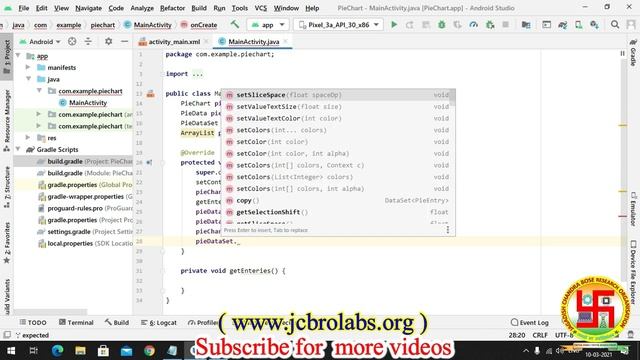Image resolution: width=640 pixels, height=360 pixels.
Task: Click the Debug app bug icon
Action: pos(442,24)
